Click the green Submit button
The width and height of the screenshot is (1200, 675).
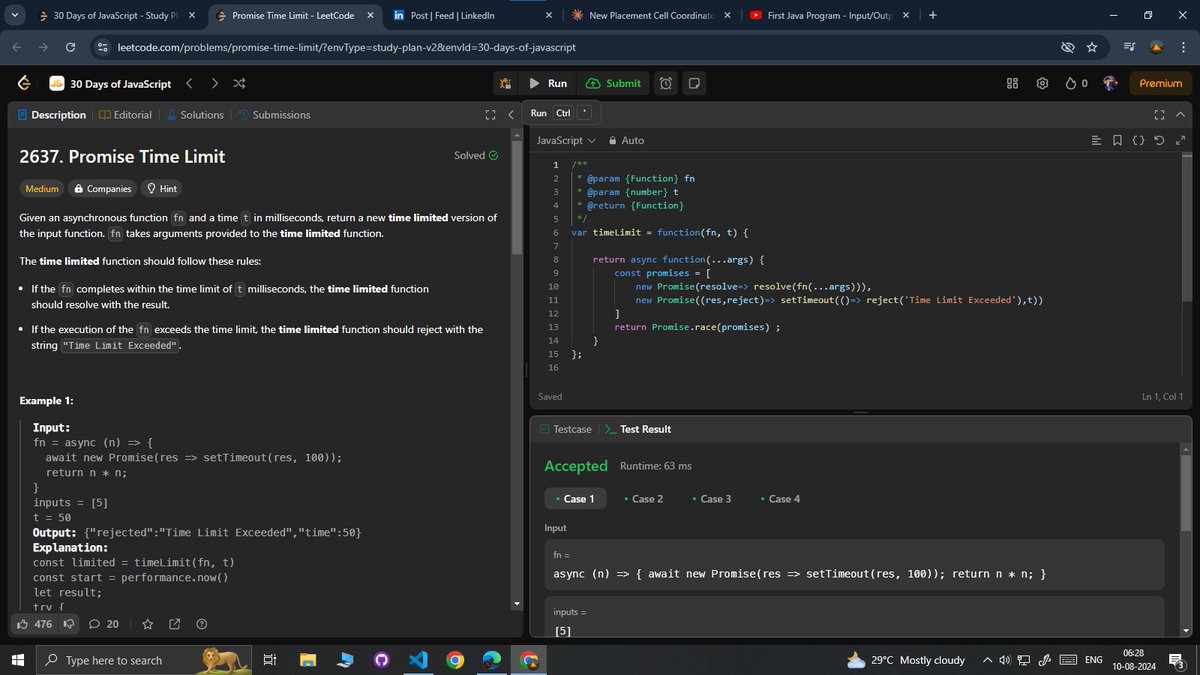pos(613,83)
